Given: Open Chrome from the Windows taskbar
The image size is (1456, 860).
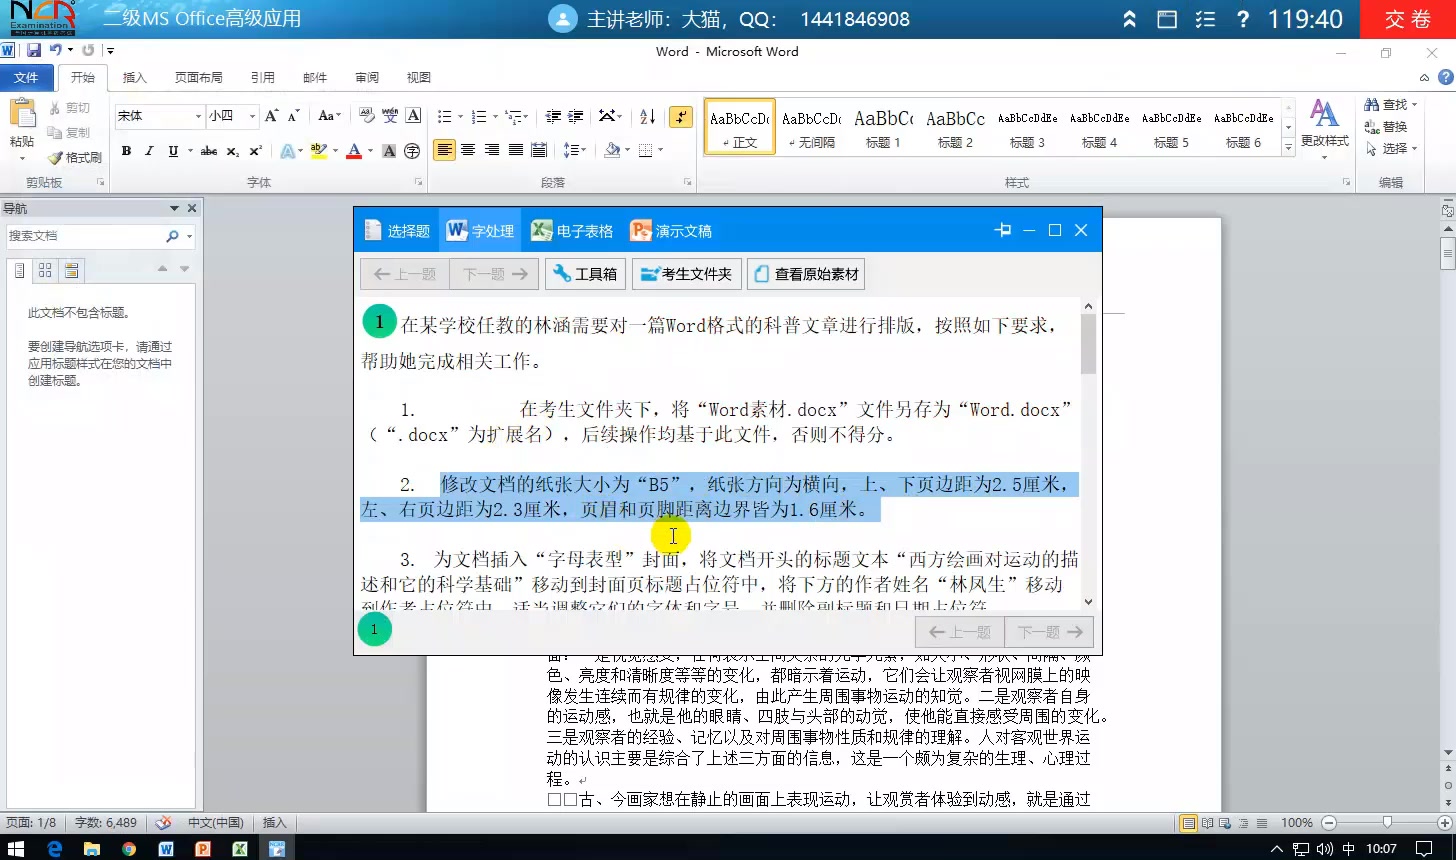Looking at the screenshot, I should pyautogui.click(x=129, y=848).
